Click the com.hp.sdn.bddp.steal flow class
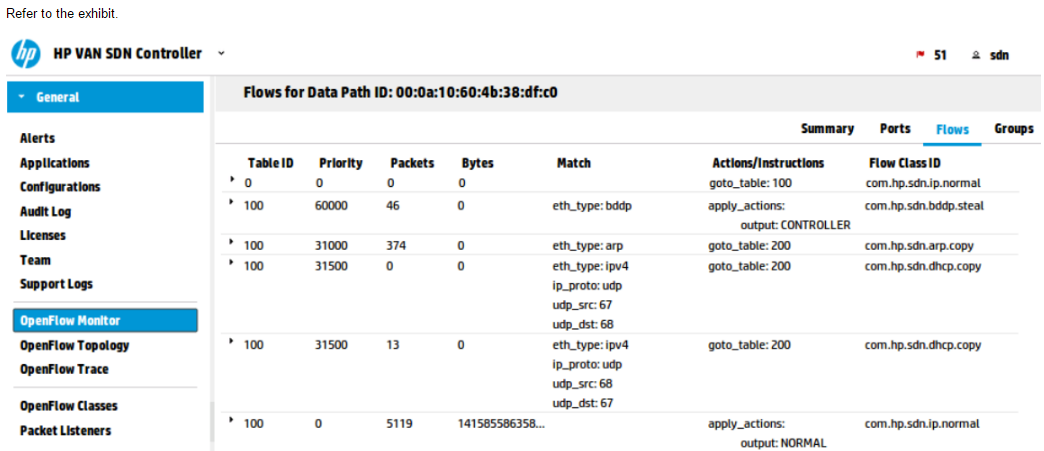Screen dimensions: 1044x451 [x=924, y=206]
